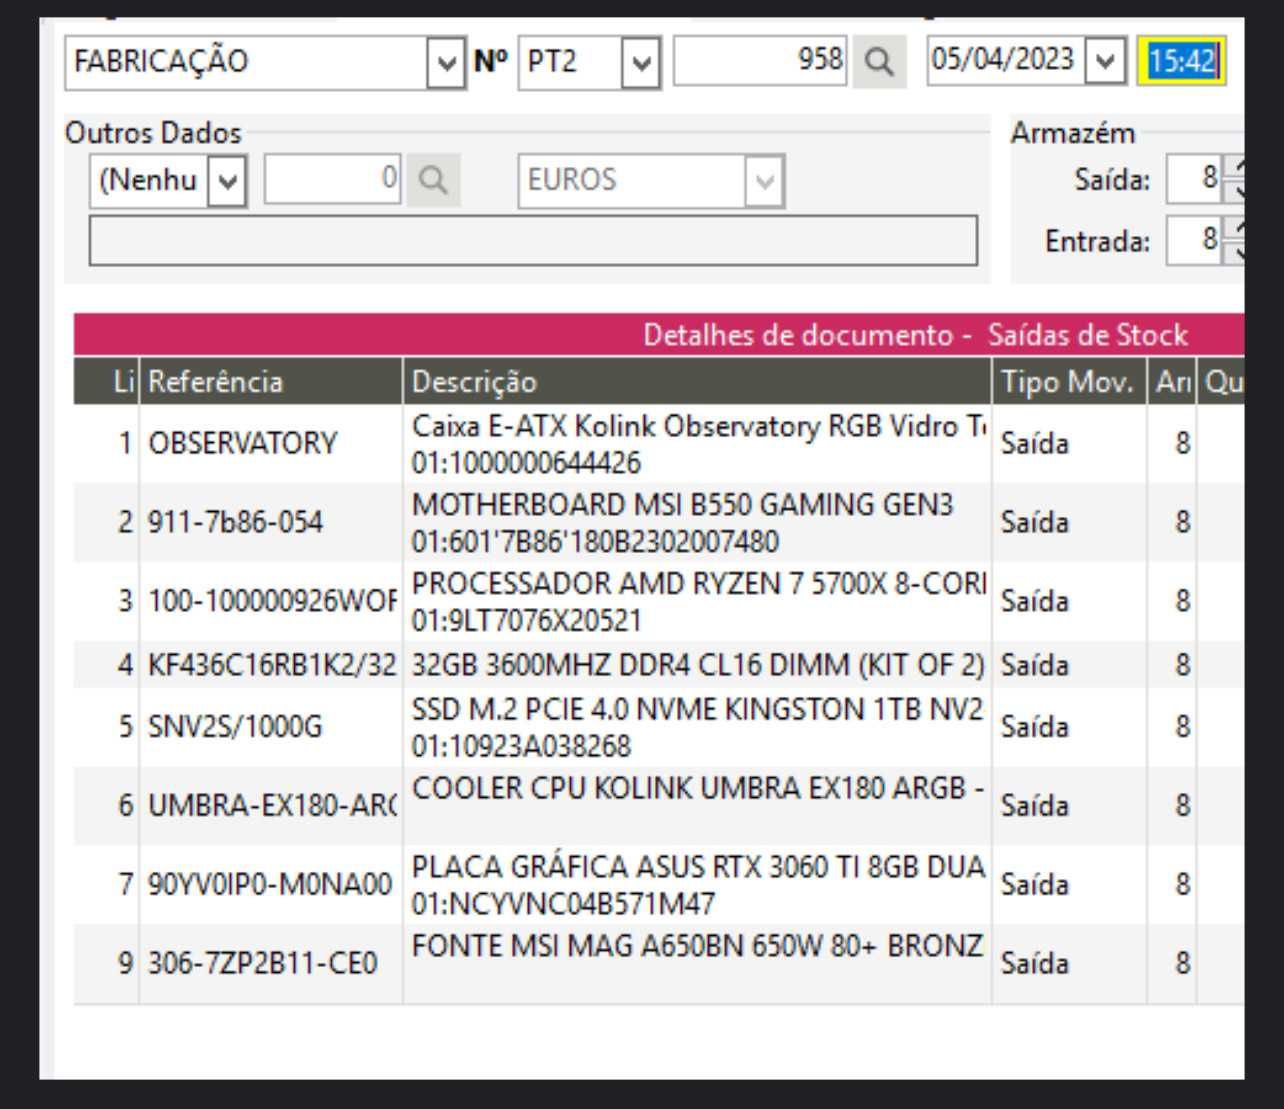The height and width of the screenshot is (1109, 1284).
Task: Select the highlighted 15:42 time field
Action: coord(1181,61)
